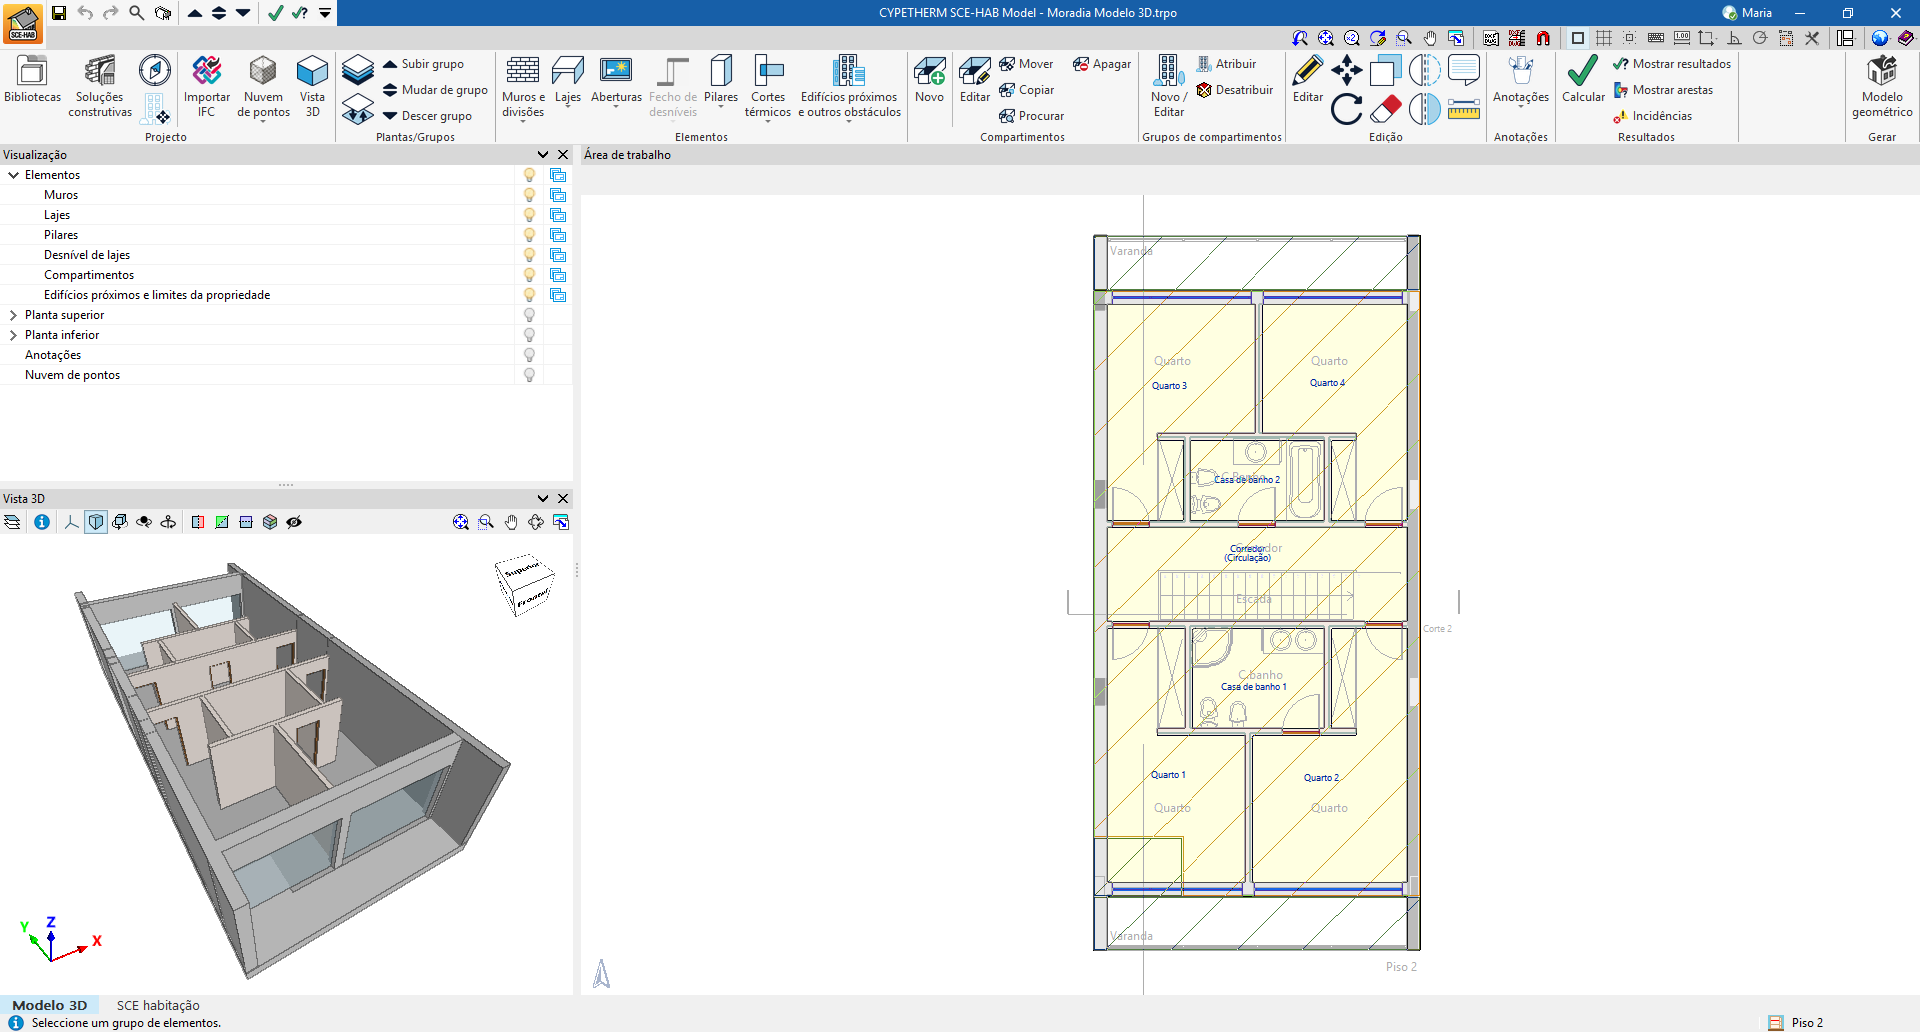Screen dimensions: 1920x1032
Task: Click the Importar IFC icon
Action: pos(207,80)
